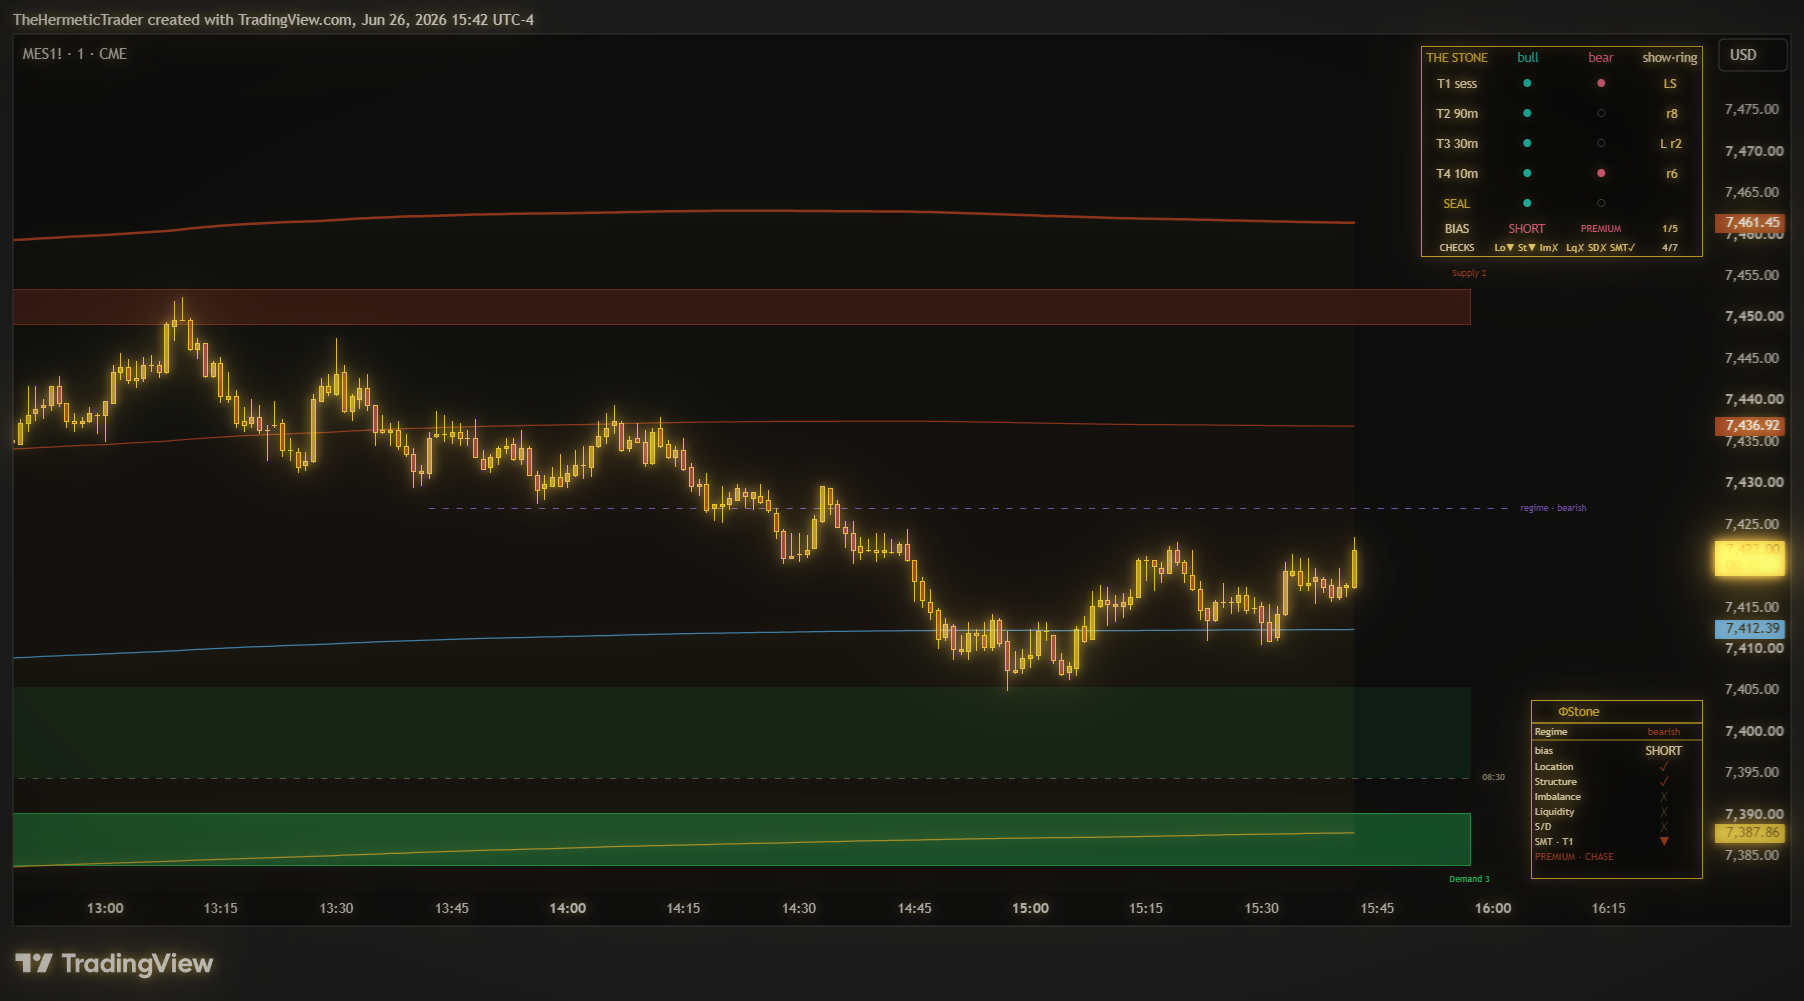
Task: Click the ΦStone panel title
Action: [1579, 712]
